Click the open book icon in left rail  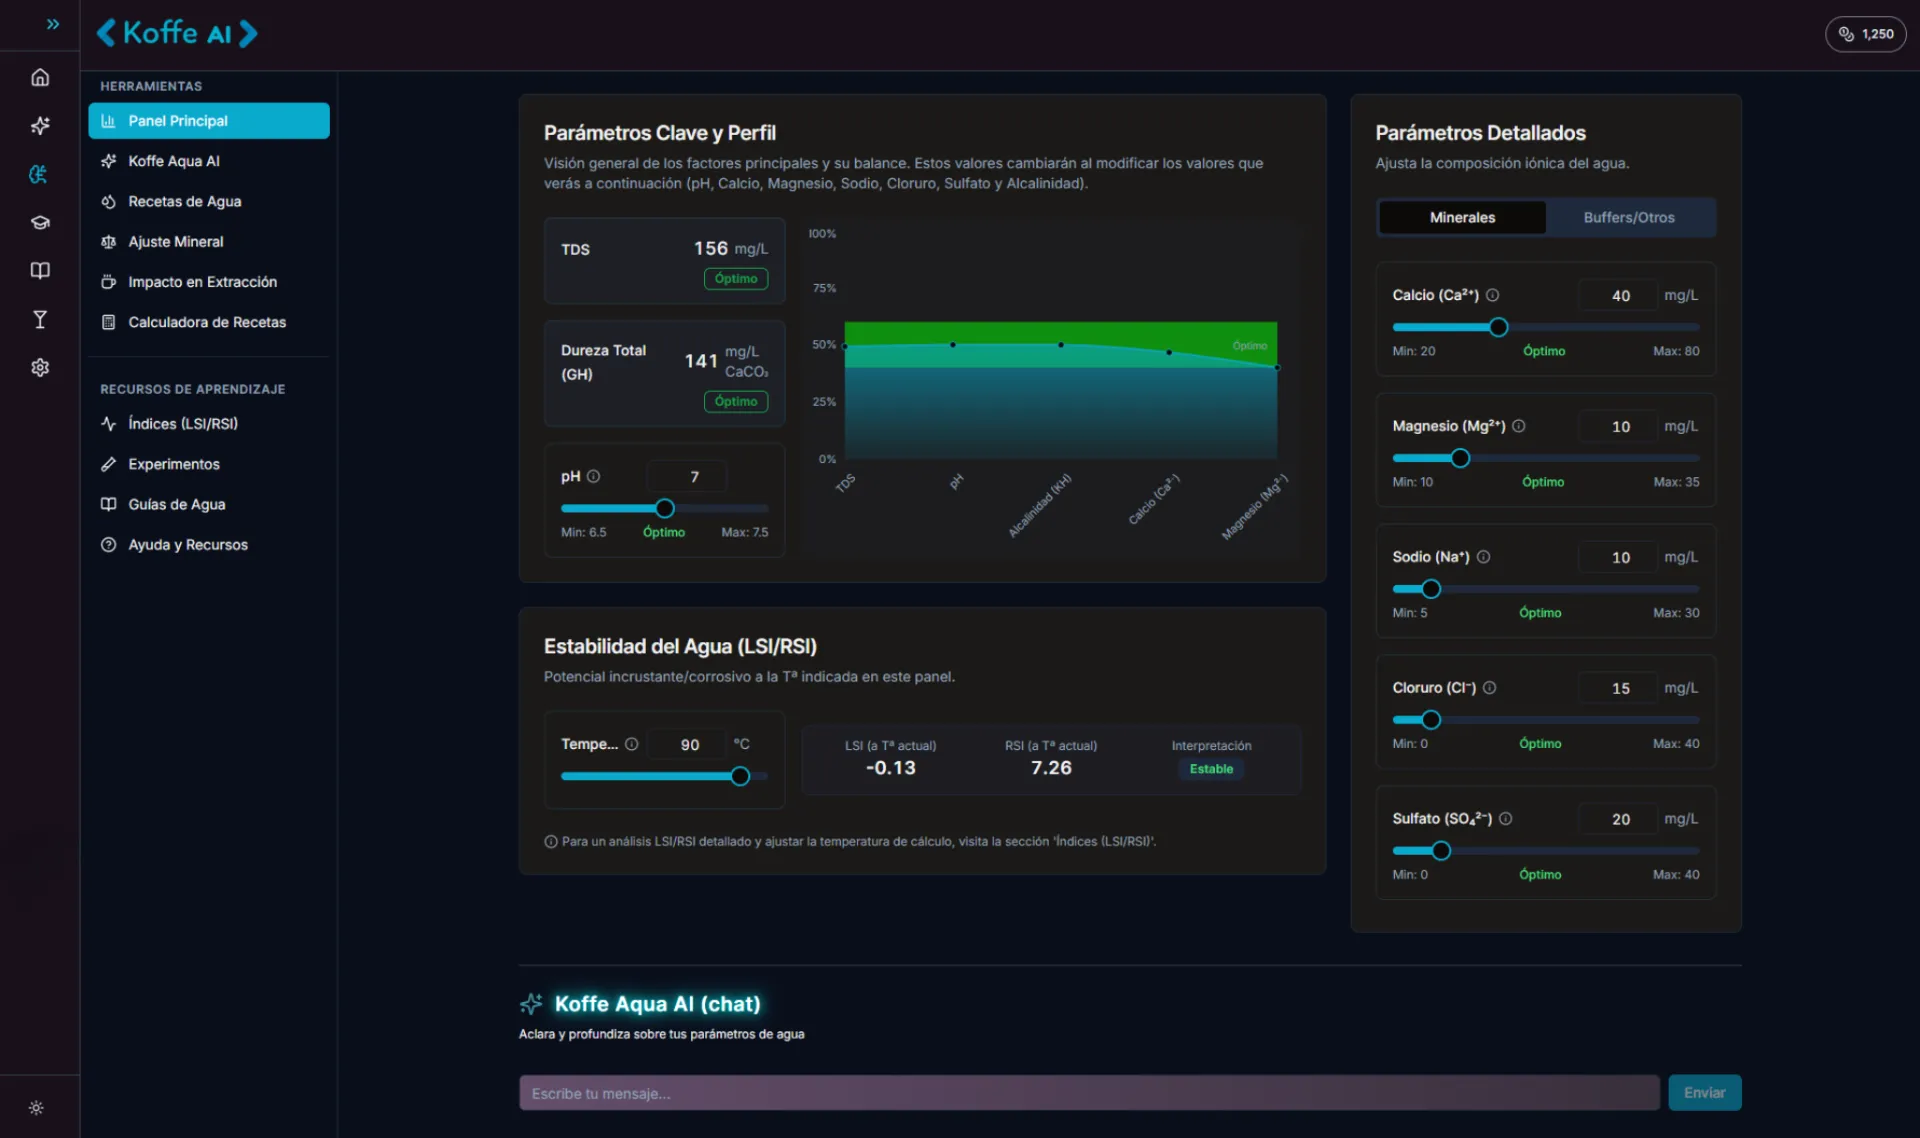40,271
